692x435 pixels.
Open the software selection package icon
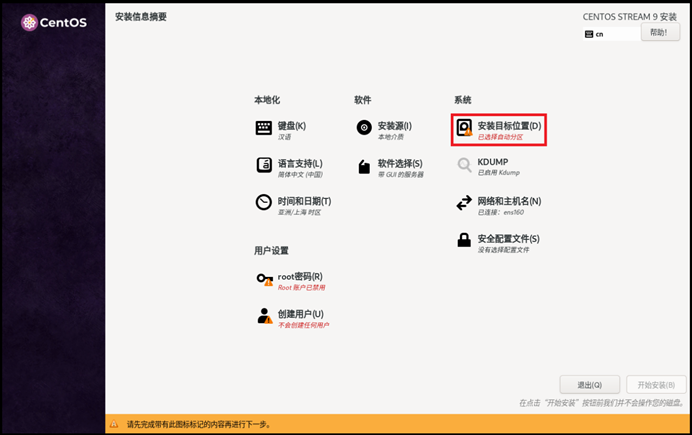coord(364,167)
